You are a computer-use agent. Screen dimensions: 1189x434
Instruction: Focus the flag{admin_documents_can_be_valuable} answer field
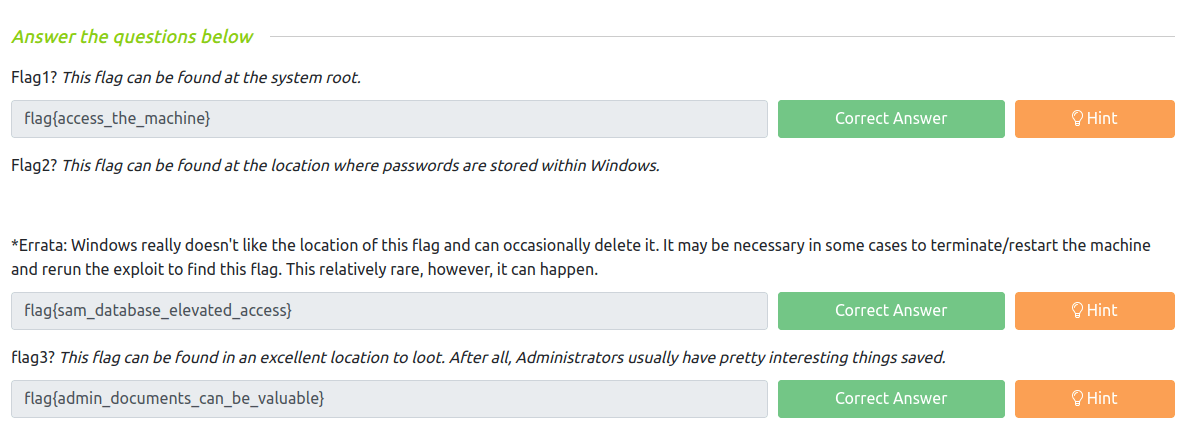[389, 399]
